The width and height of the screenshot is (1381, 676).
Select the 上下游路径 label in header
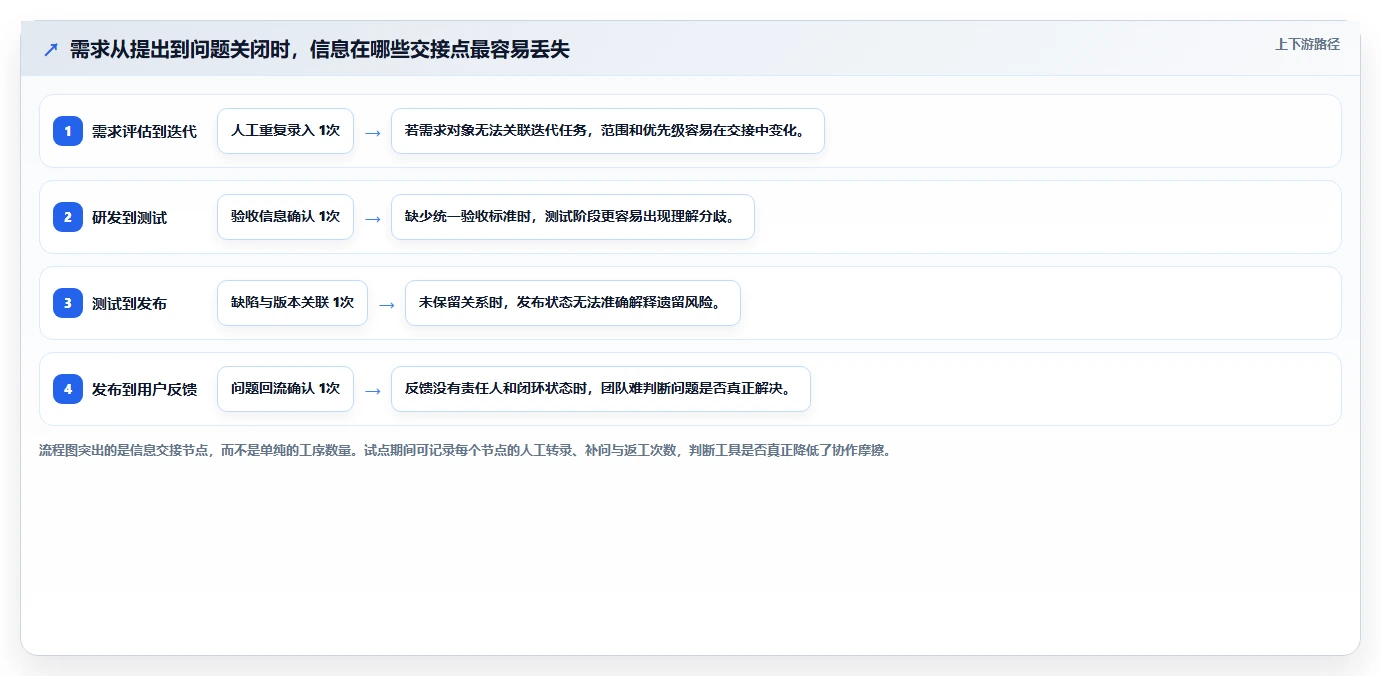coord(1307,44)
